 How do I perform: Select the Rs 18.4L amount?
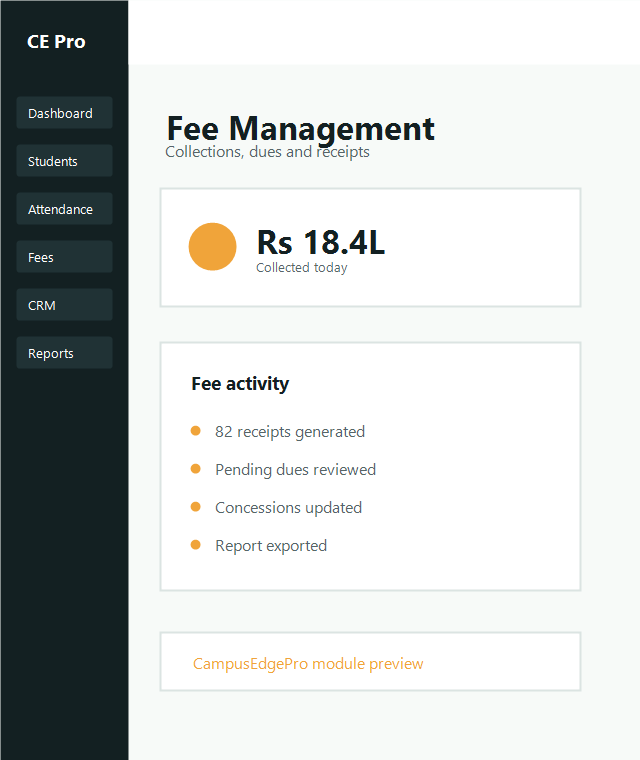(x=320, y=242)
